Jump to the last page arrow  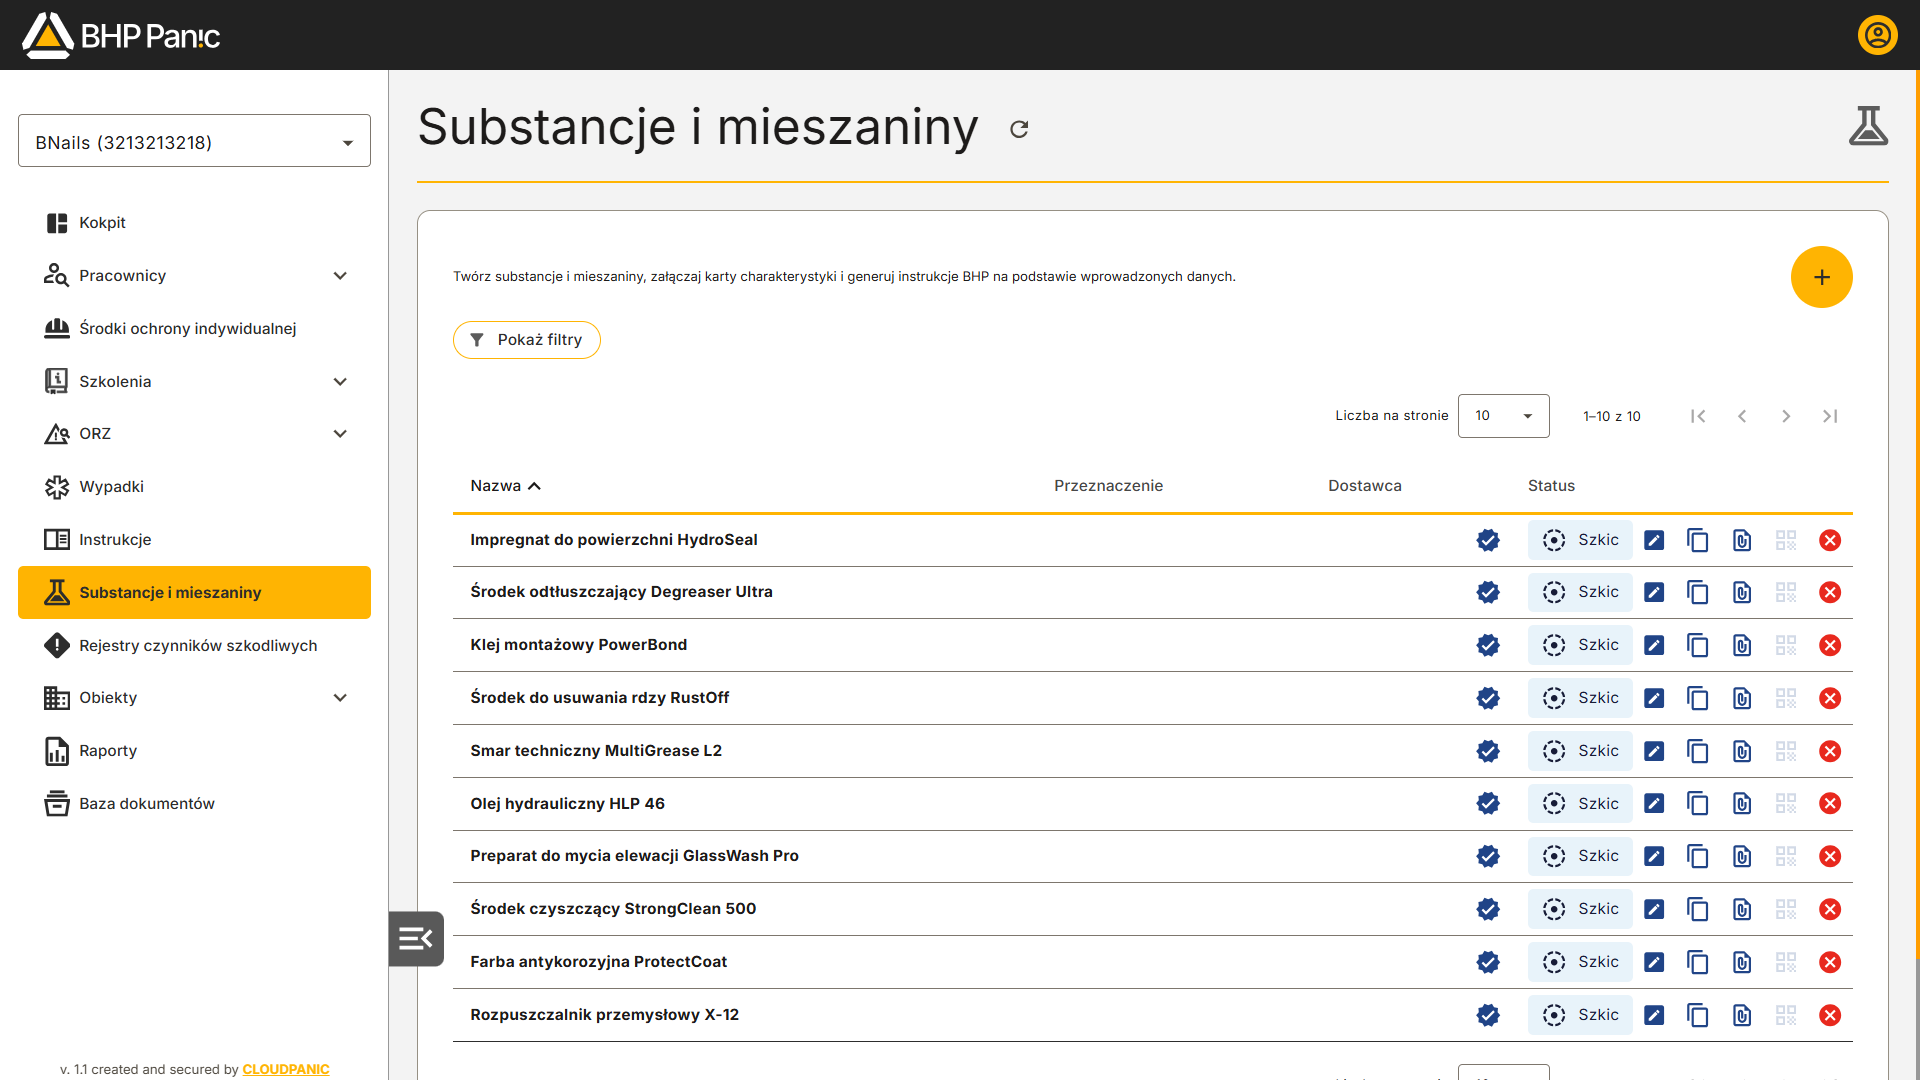[x=1830, y=416]
